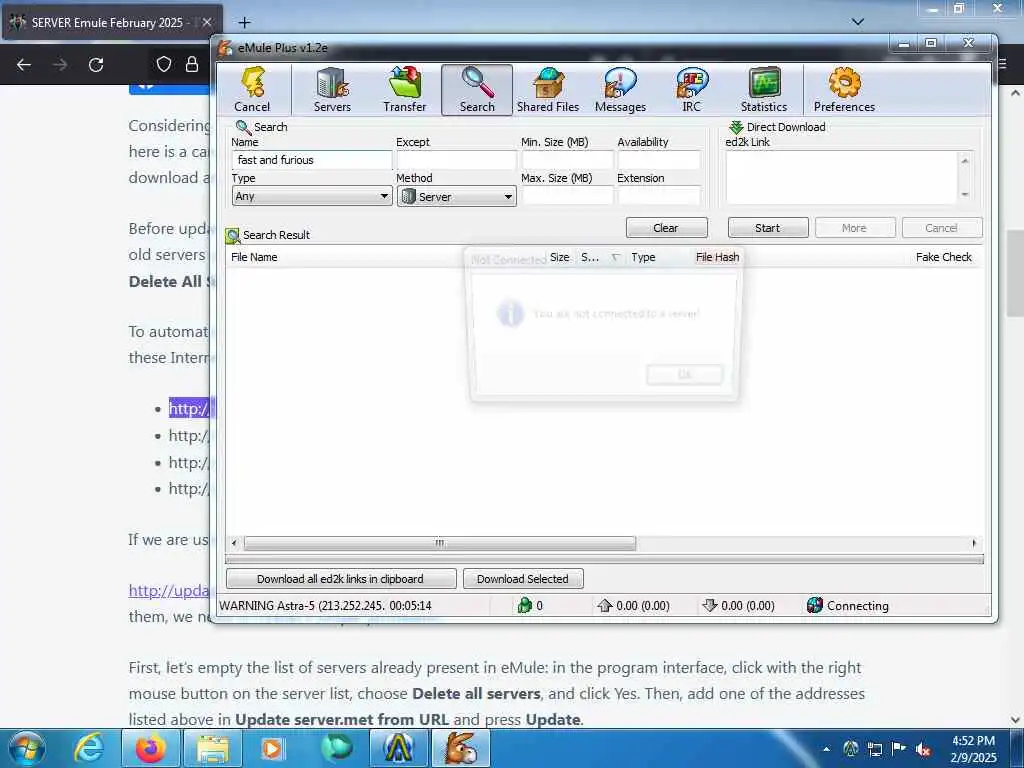Open the IRC toolbar section
Viewport: 1024px width, 768px height.
pyautogui.click(x=692, y=90)
